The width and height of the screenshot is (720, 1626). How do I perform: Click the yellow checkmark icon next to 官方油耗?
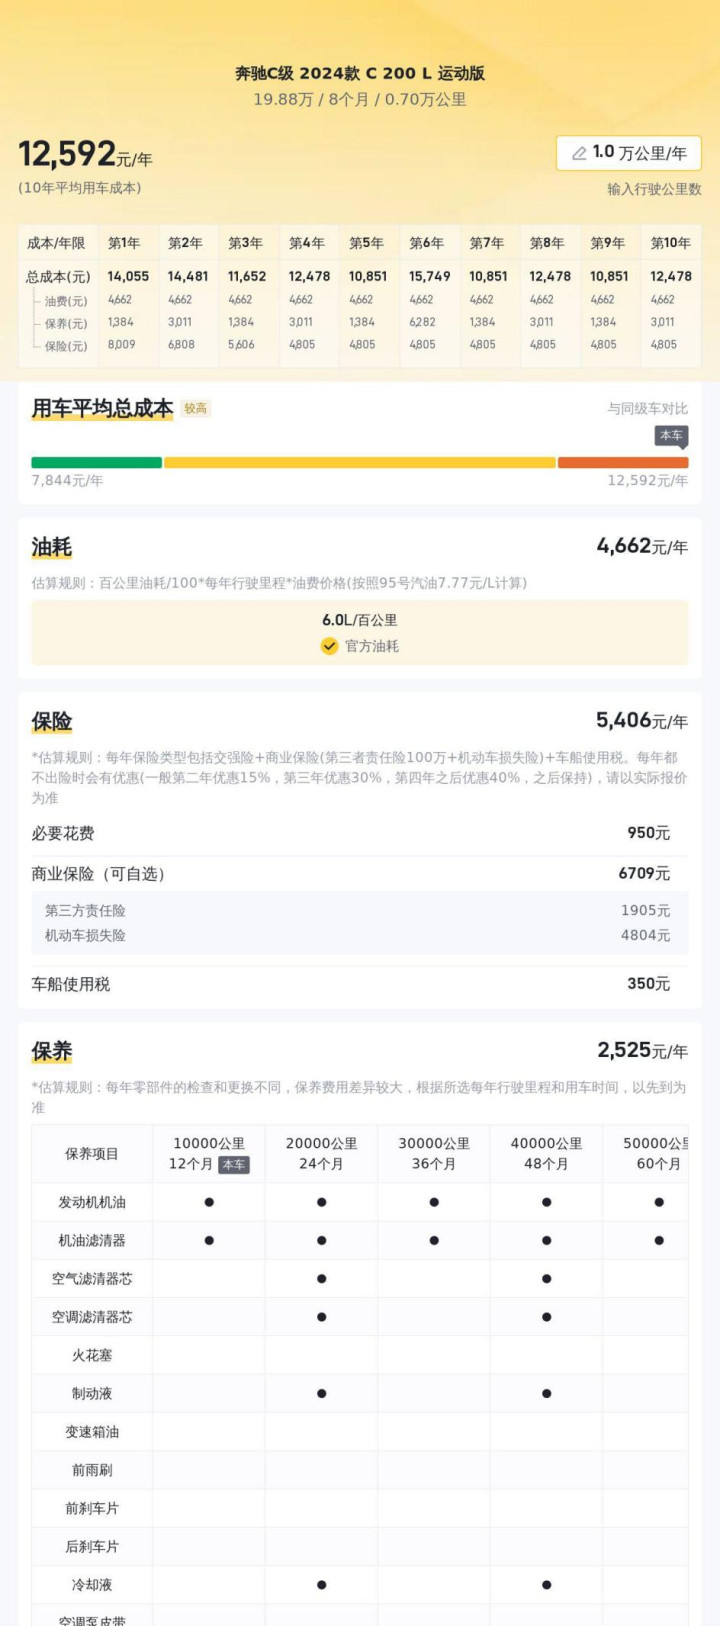pyautogui.click(x=329, y=646)
